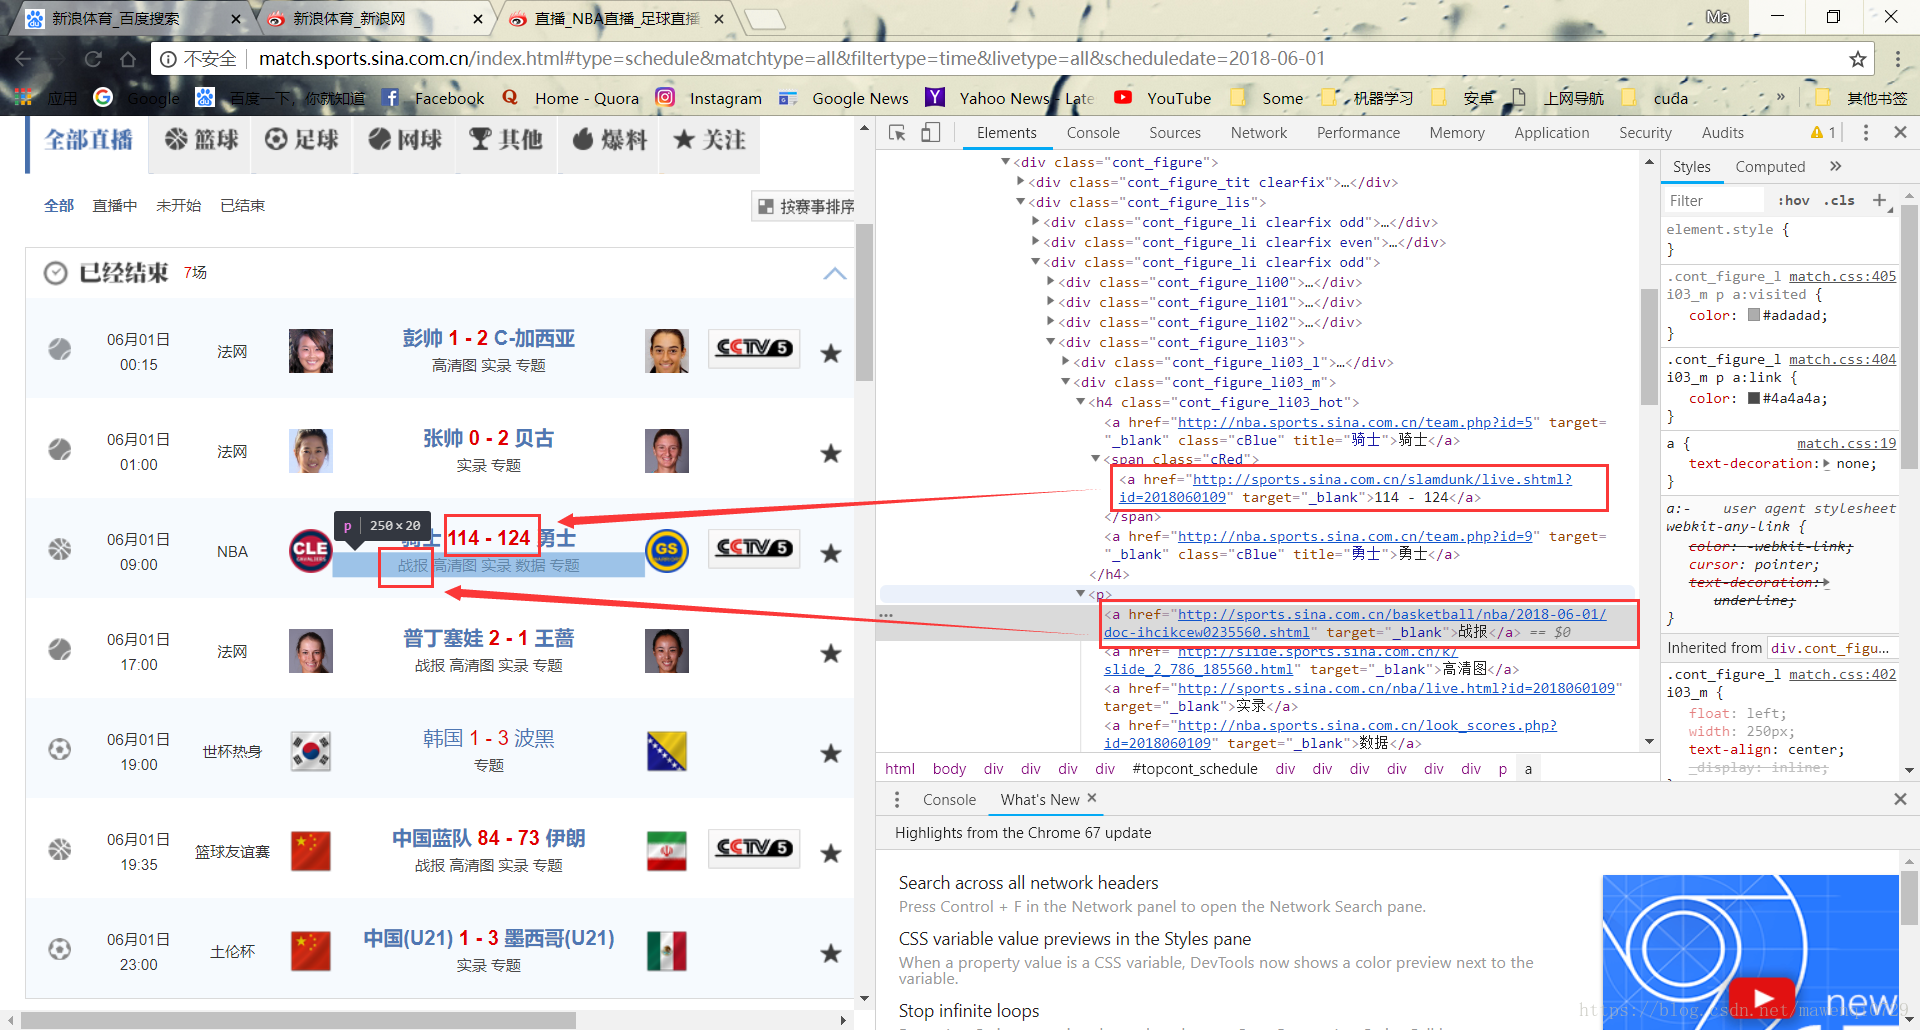Viewport: 1920px width, 1030px height.
Task: Collapse the h4 cont_figure_li03_hot node
Action: click(x=1081, y=402)
